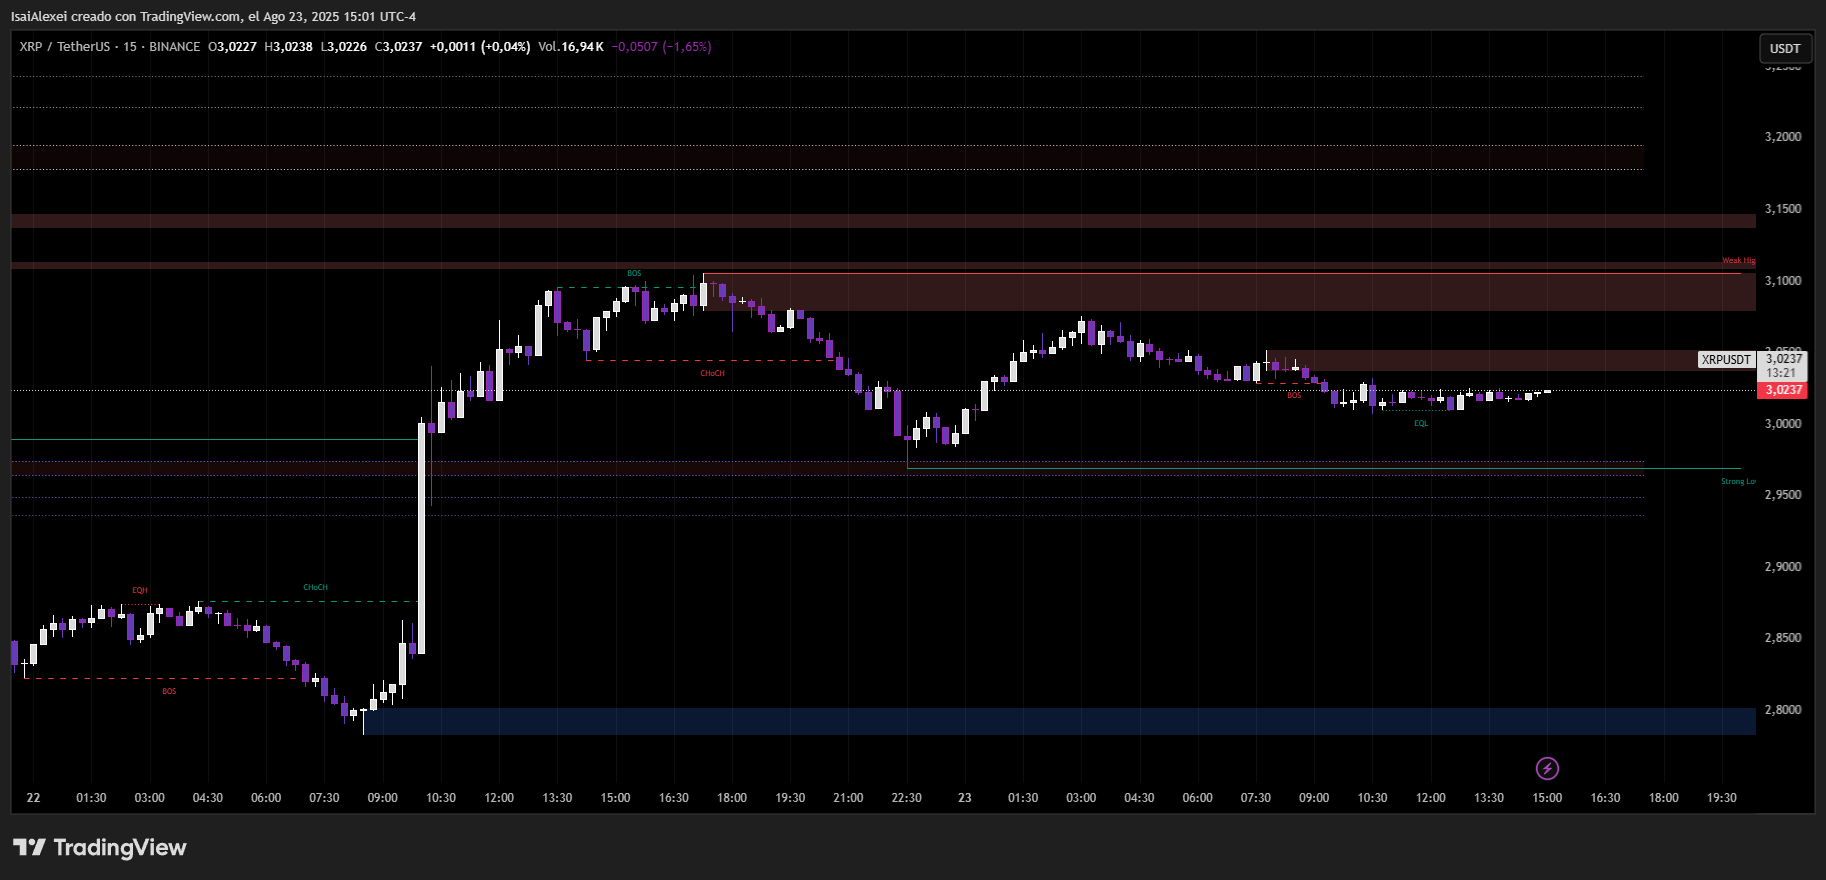Click the TradingView logo icon

[x=30, y=847]
